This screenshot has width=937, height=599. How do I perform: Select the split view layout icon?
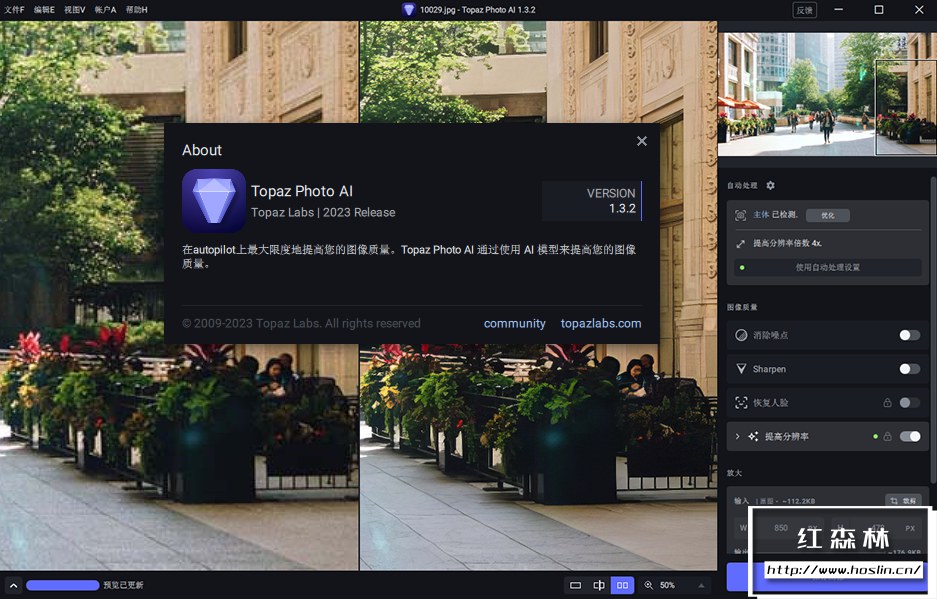599,585
